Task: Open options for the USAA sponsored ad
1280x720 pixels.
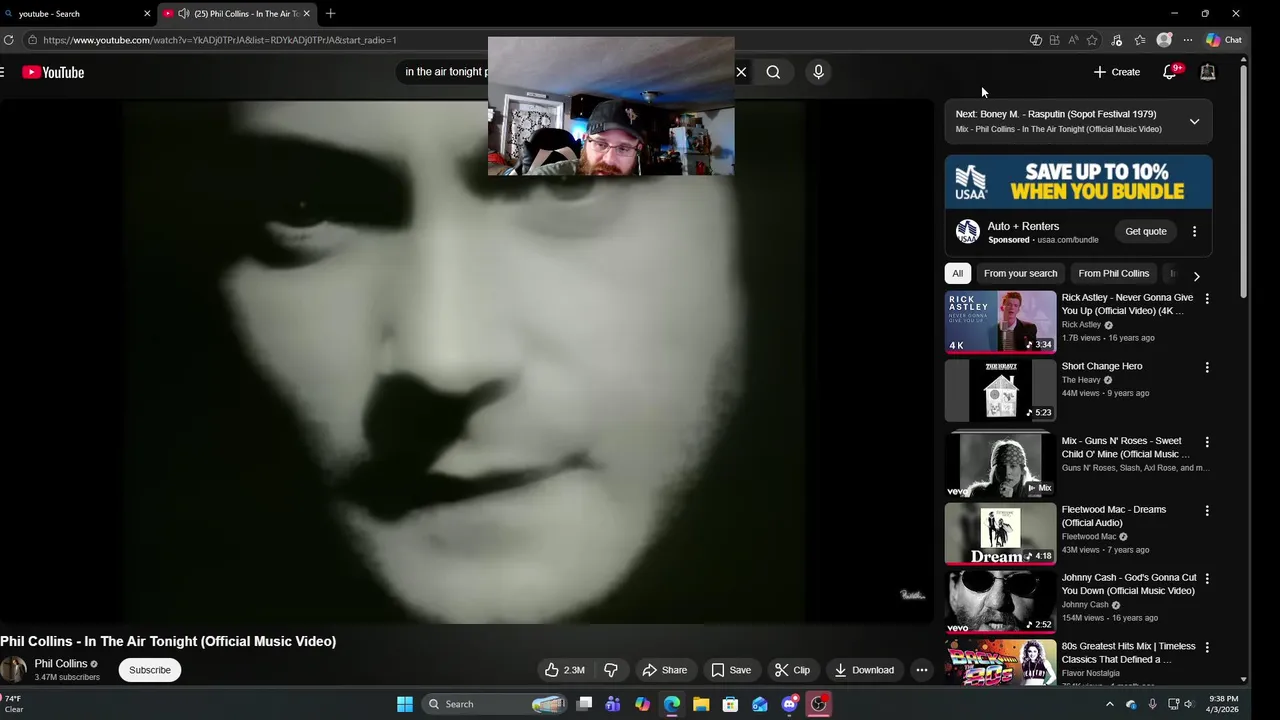Action: (1194, 232)
